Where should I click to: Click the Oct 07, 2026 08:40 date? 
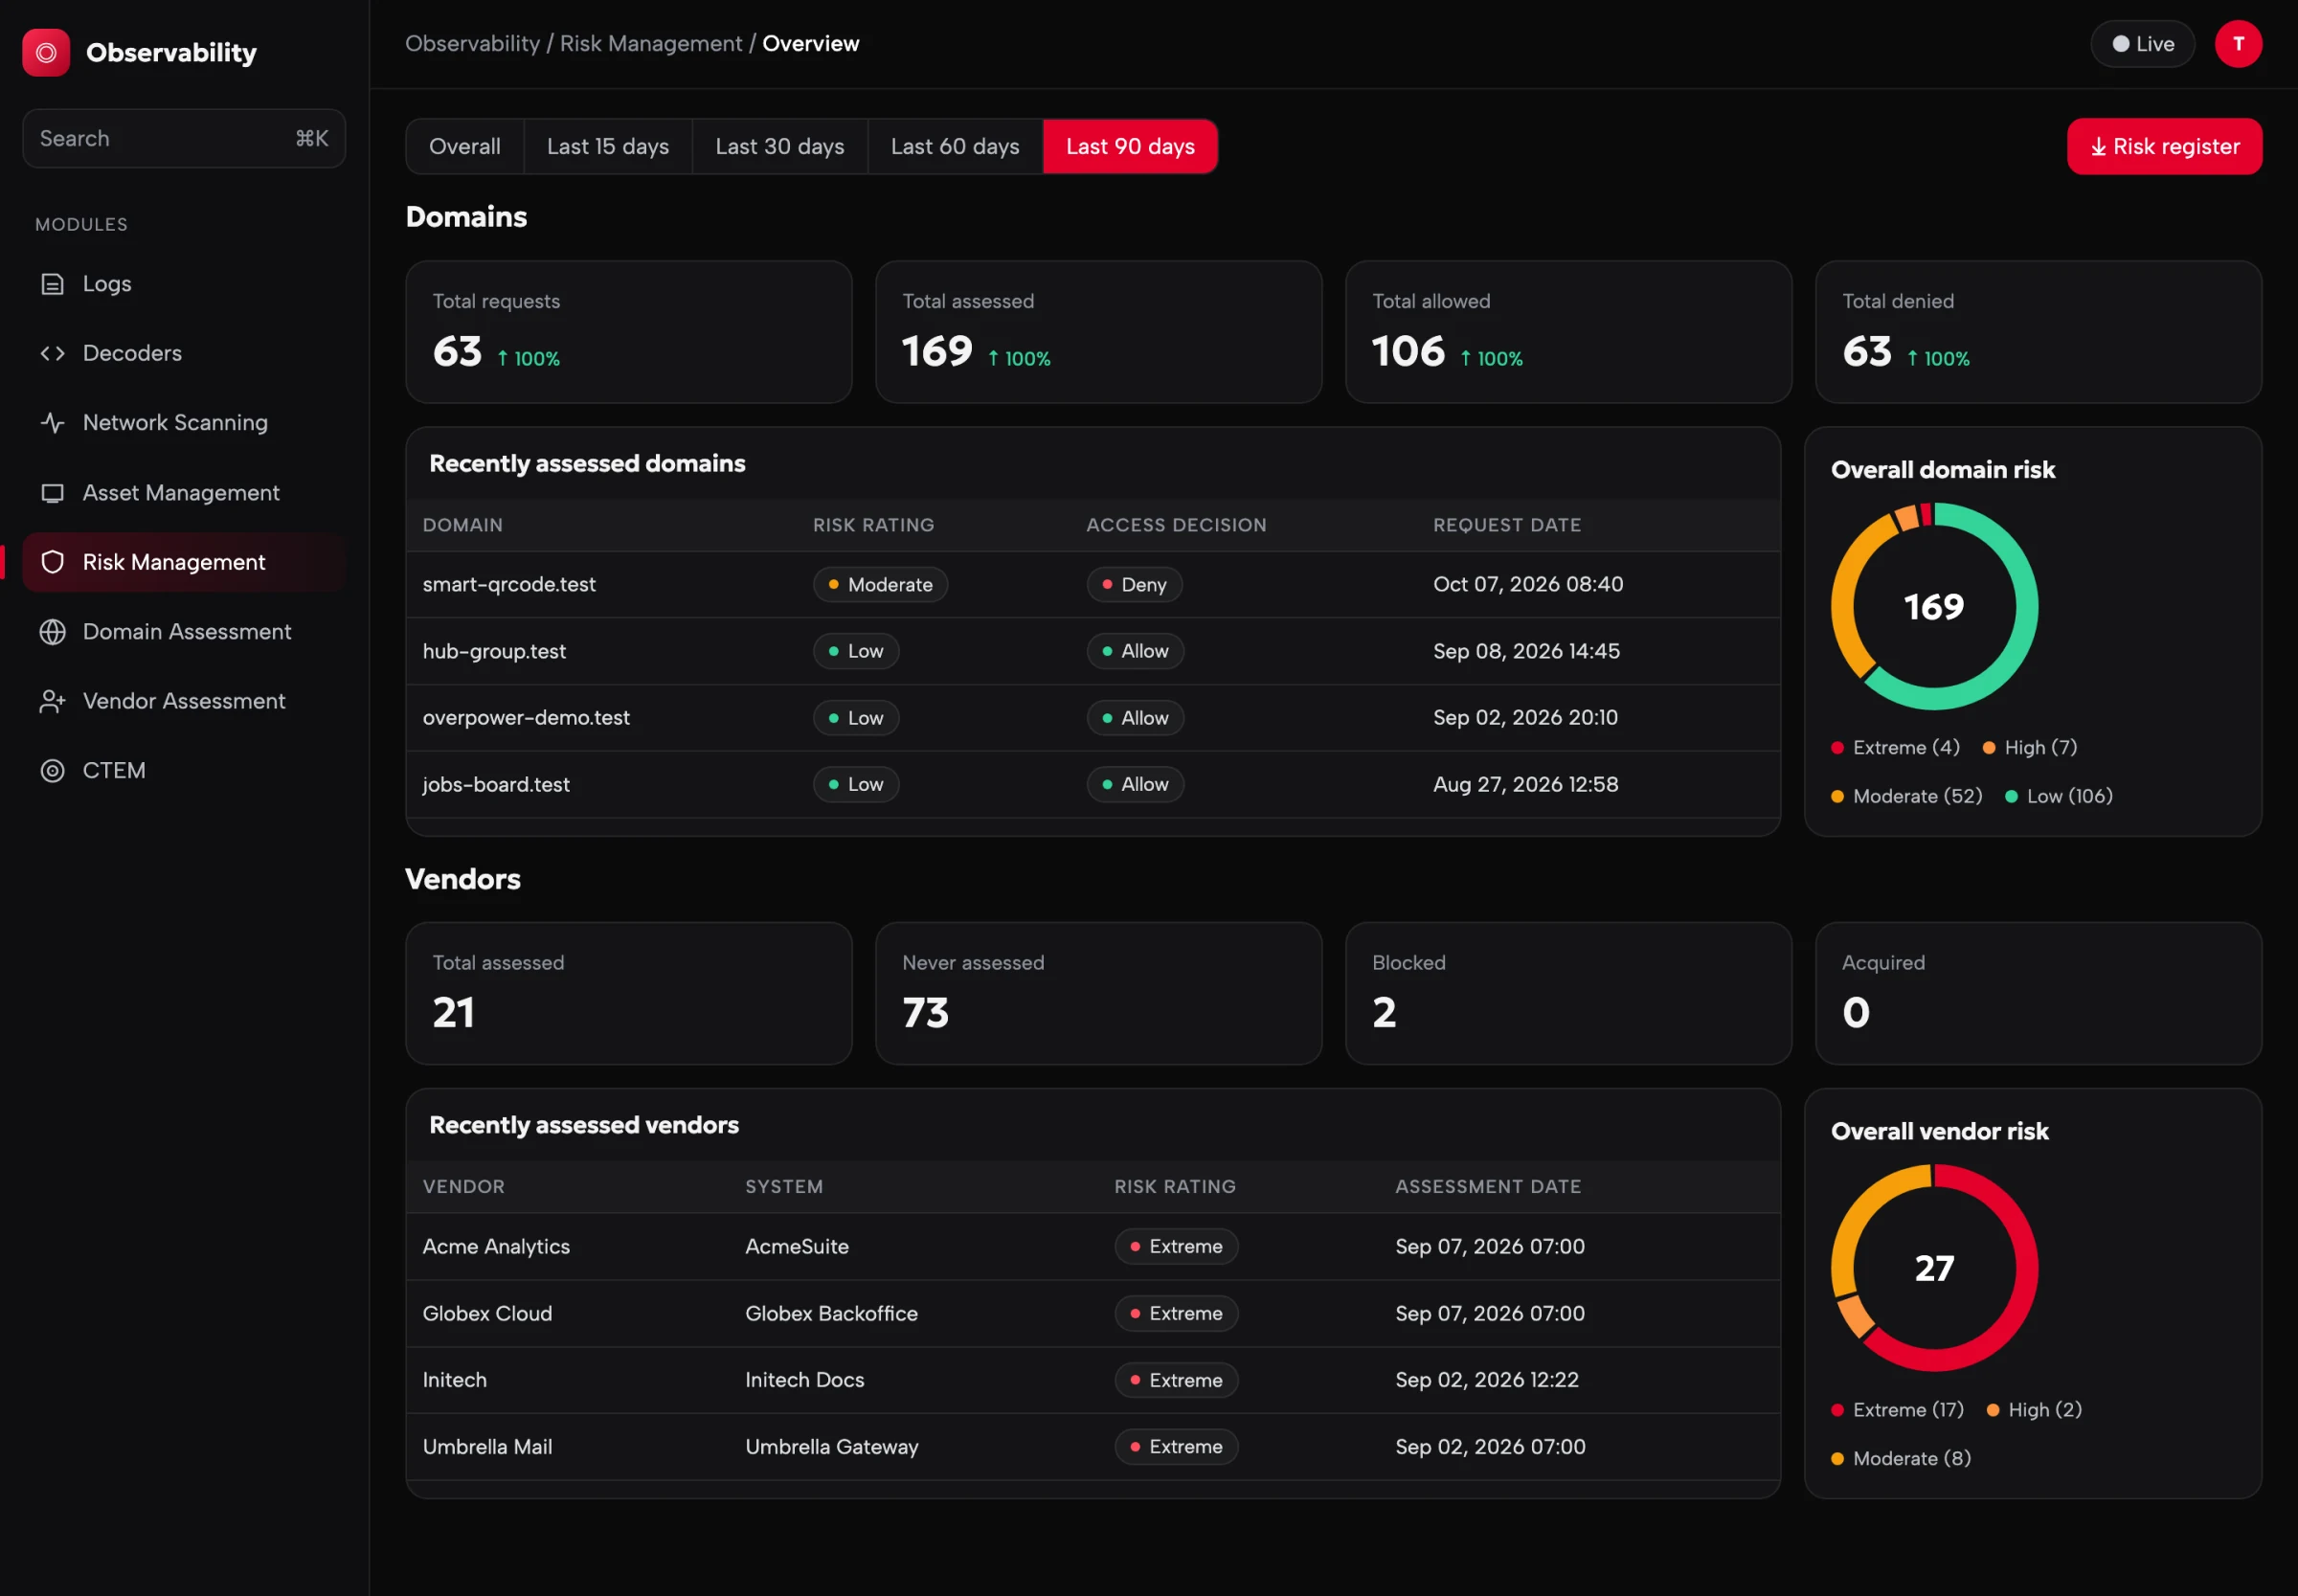[x=1528, y=584]
